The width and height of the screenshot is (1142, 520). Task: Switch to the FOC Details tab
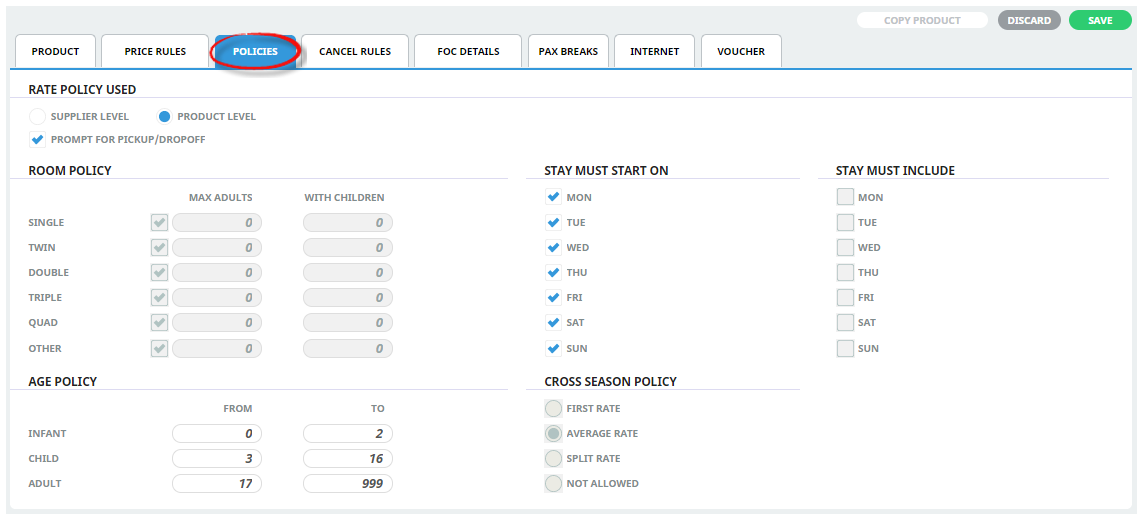468,52
